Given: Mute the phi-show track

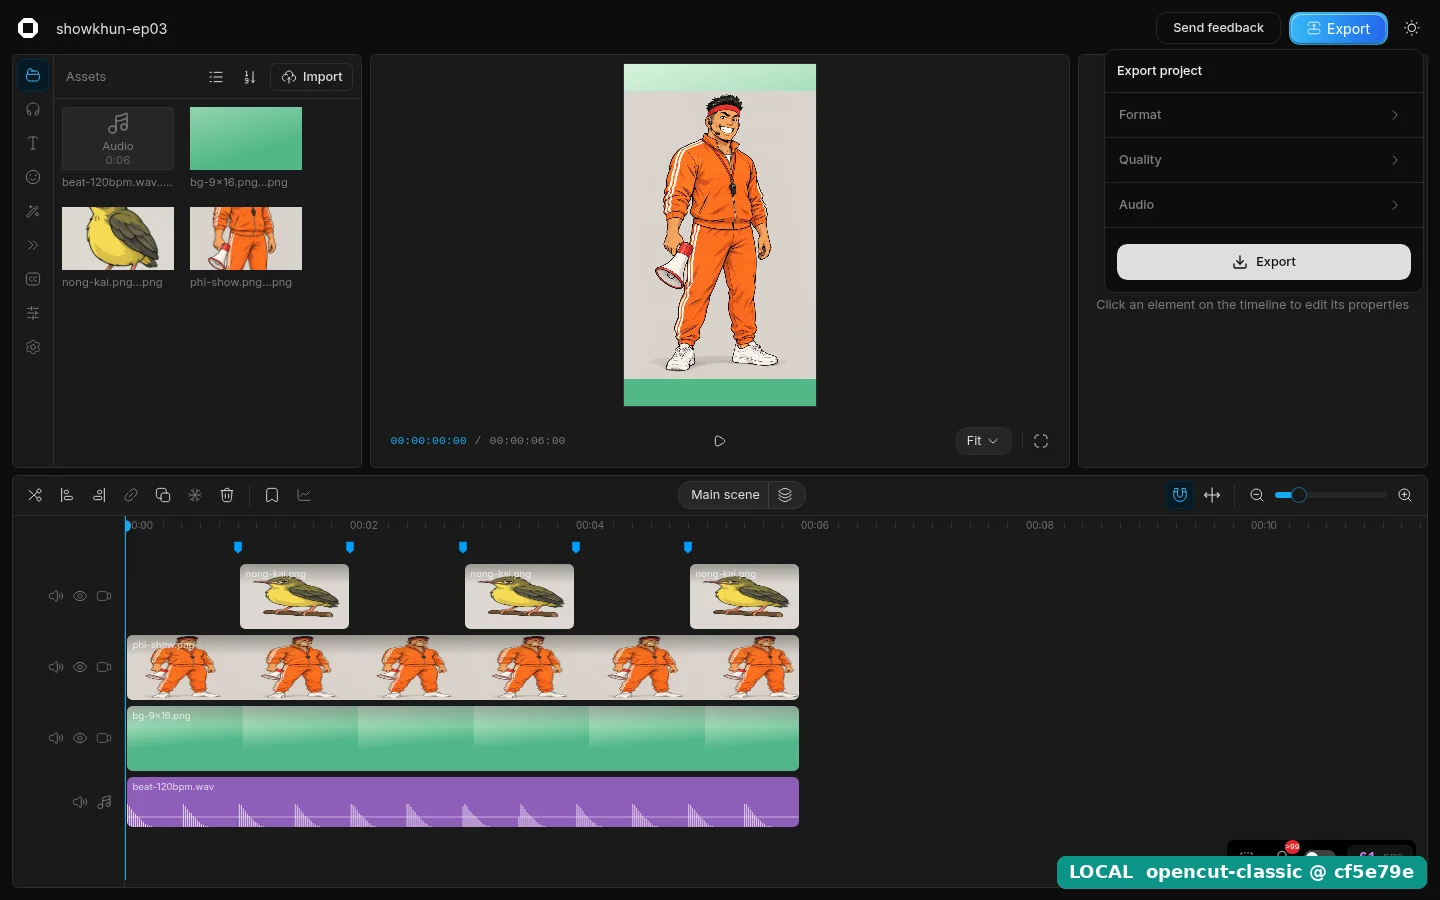Looking at the screenshot, I should (x=56, y=667).
